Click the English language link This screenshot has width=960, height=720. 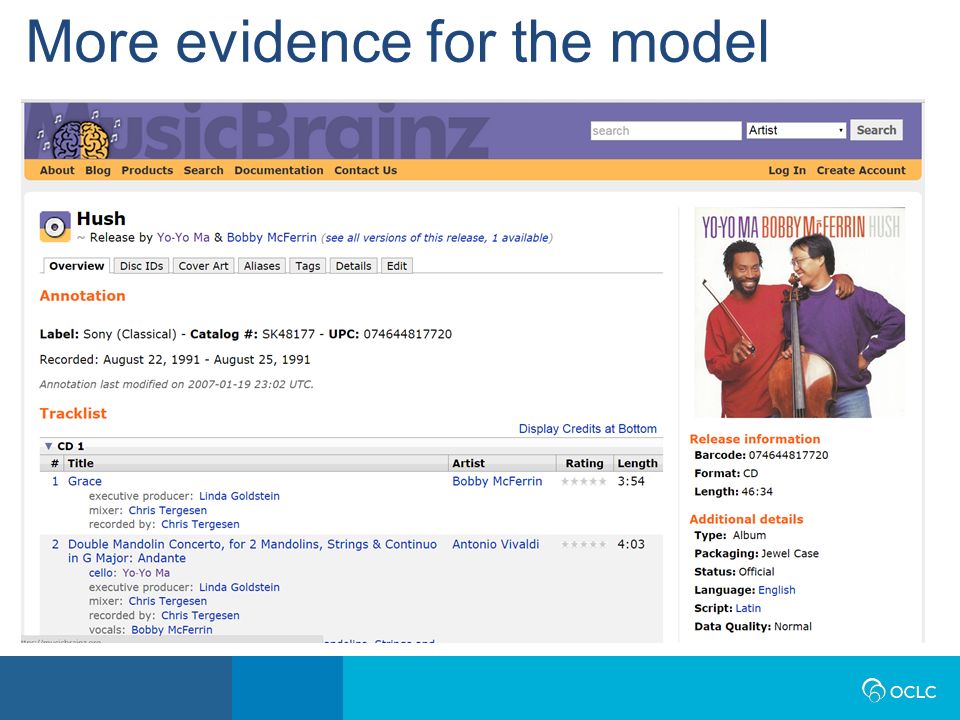[x=776, y=590]
